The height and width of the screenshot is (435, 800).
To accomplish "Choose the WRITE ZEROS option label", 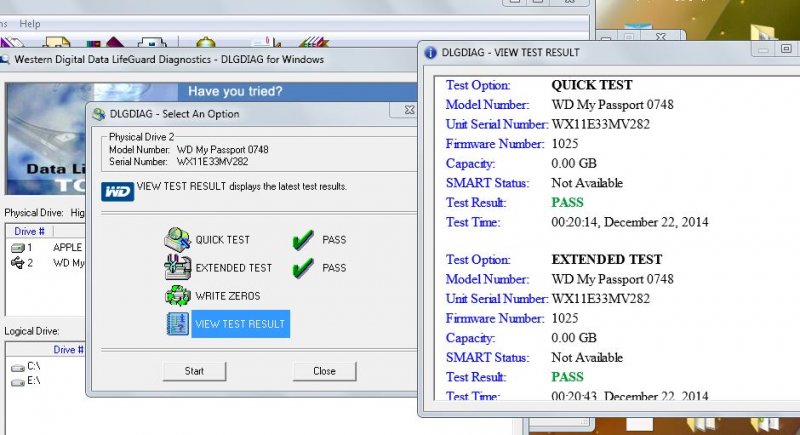I will (x=228, y=296).
